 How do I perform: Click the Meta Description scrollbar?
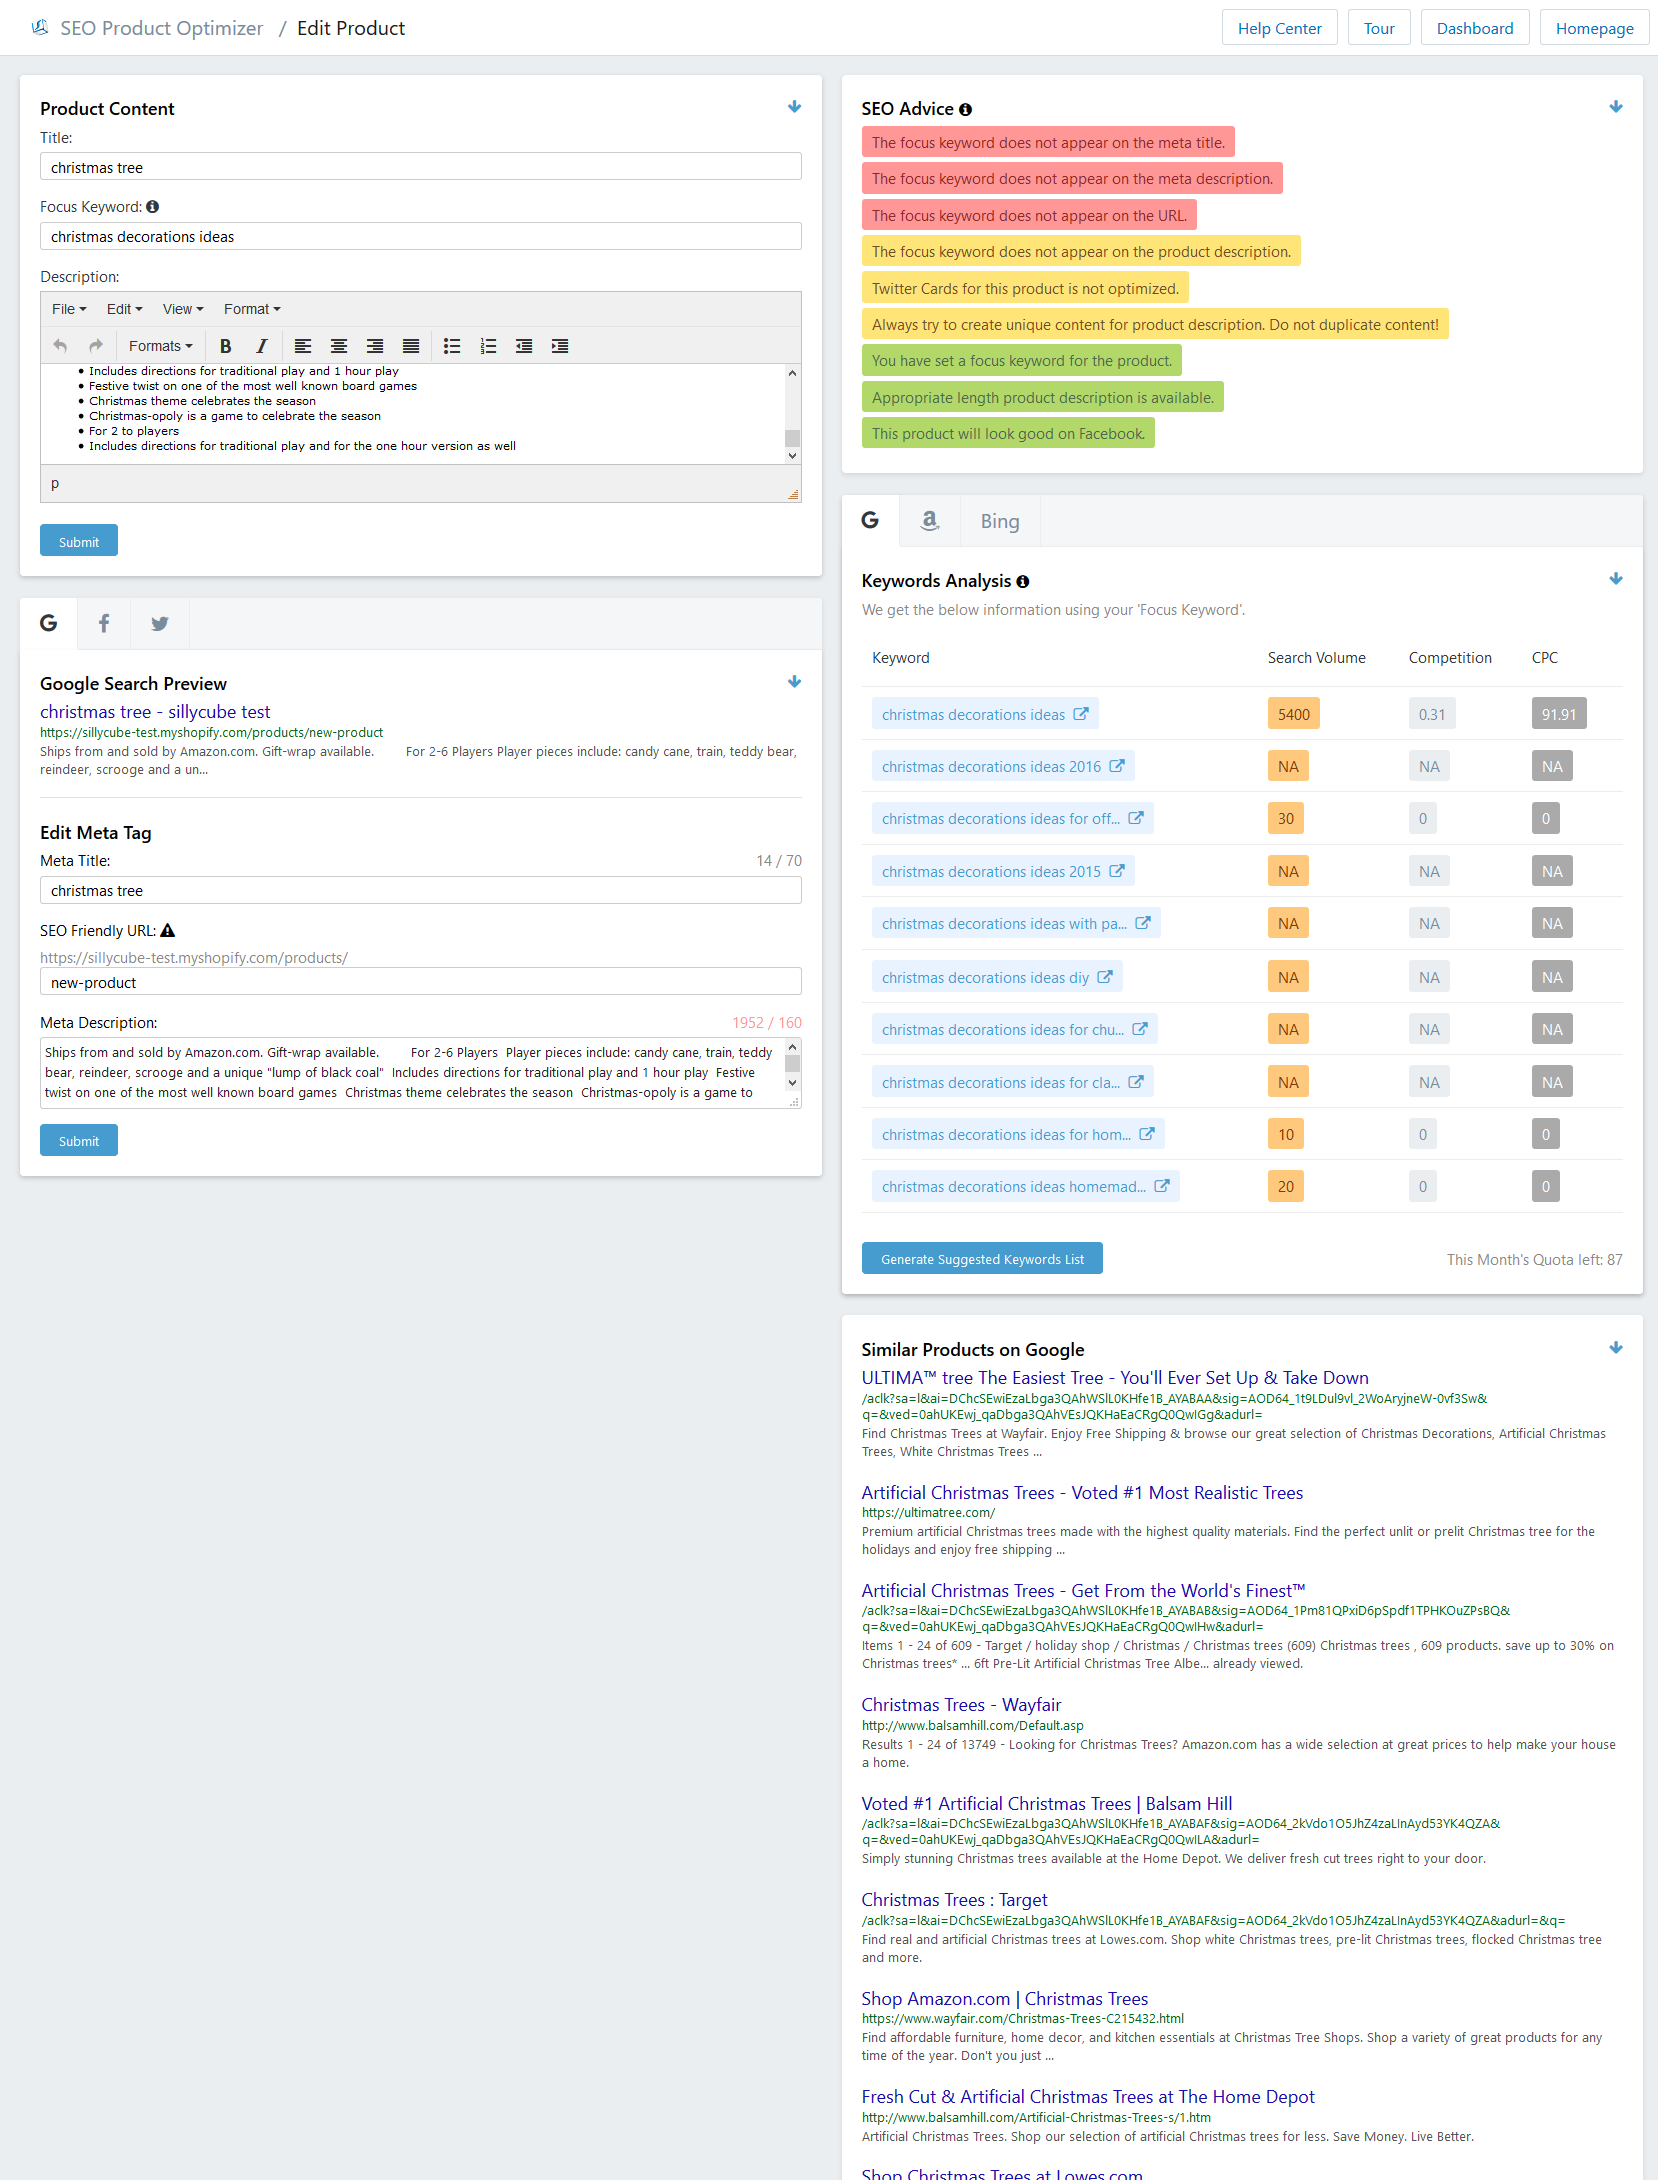[793, 1067]
